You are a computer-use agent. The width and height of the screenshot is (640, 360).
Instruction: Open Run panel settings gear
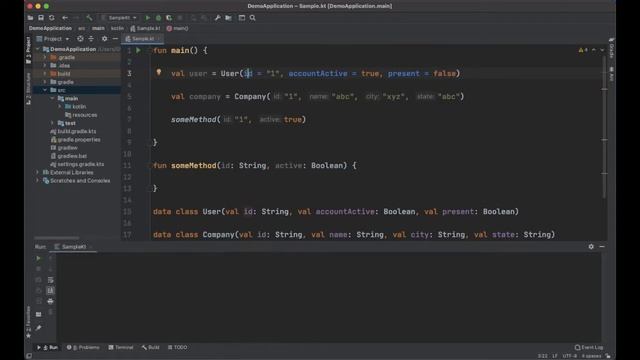pyautogui.click(x=591, y=247)
